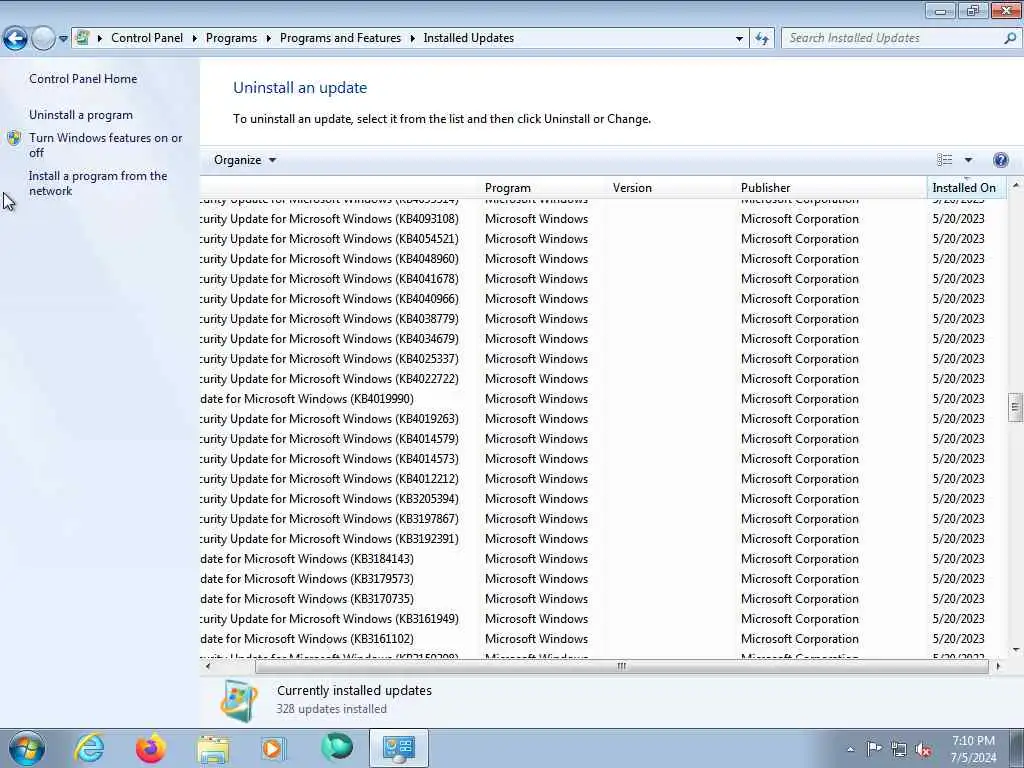Open the Organize menu
This screenshot has width=1024, height=768.
coord(245,160)
